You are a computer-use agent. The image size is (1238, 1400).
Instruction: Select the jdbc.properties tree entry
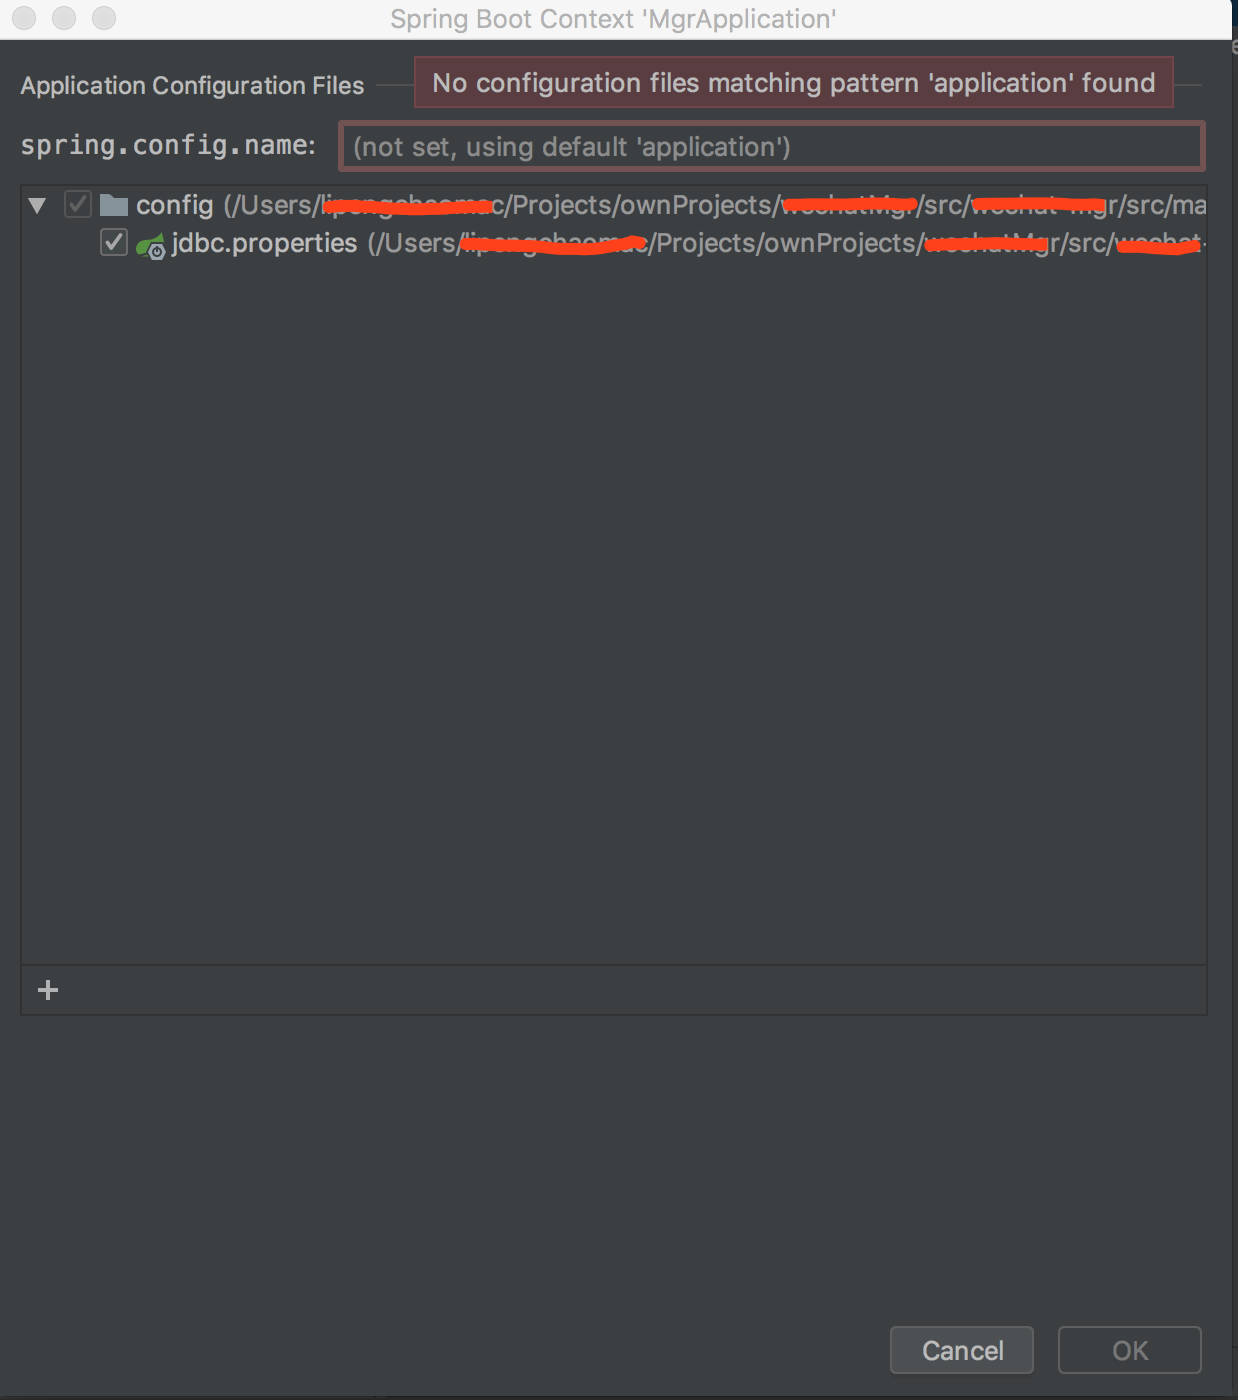(x=263, y=242)
